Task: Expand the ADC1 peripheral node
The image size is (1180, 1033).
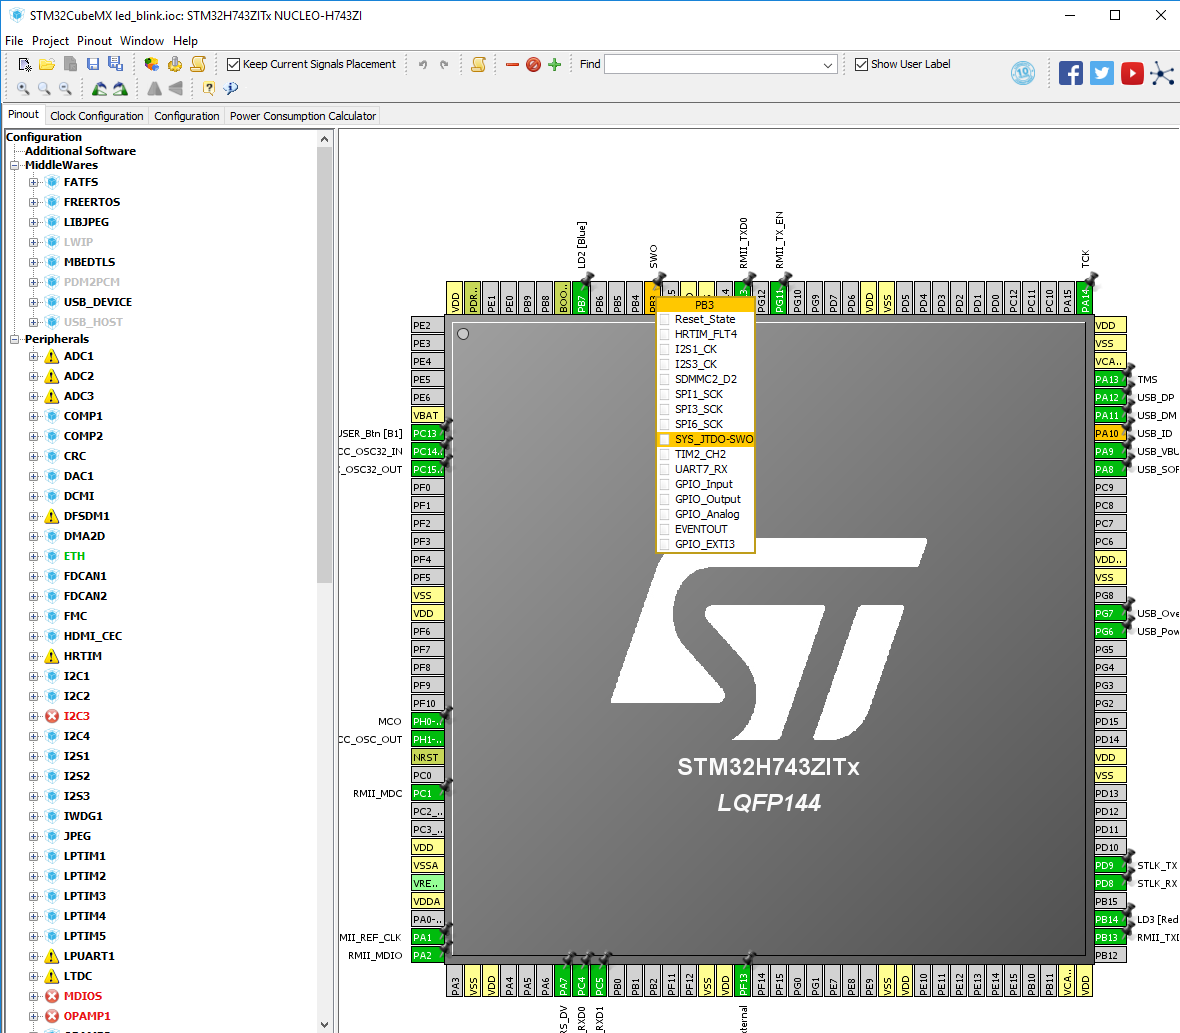Action: pyautogui.click(x=33, y=357)
